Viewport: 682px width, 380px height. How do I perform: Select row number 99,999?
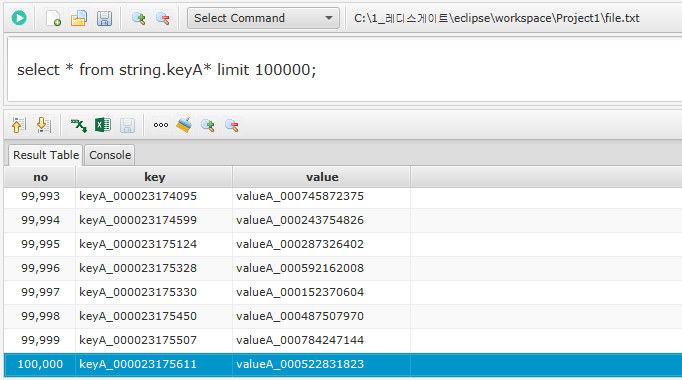pos(40,340)
